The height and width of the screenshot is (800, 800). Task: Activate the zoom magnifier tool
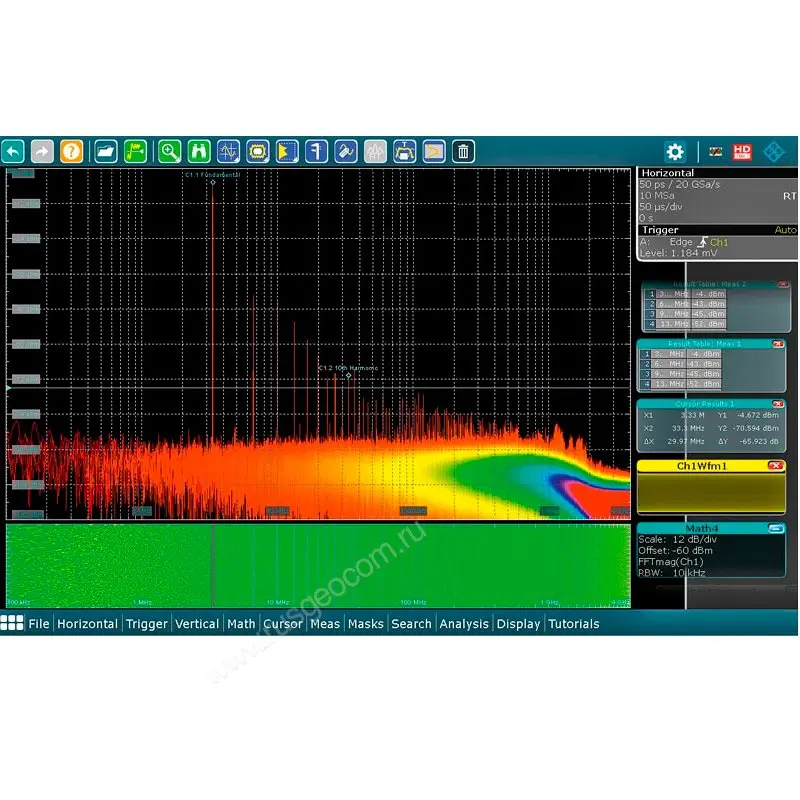pyautogui.click(x=170, y=151)
